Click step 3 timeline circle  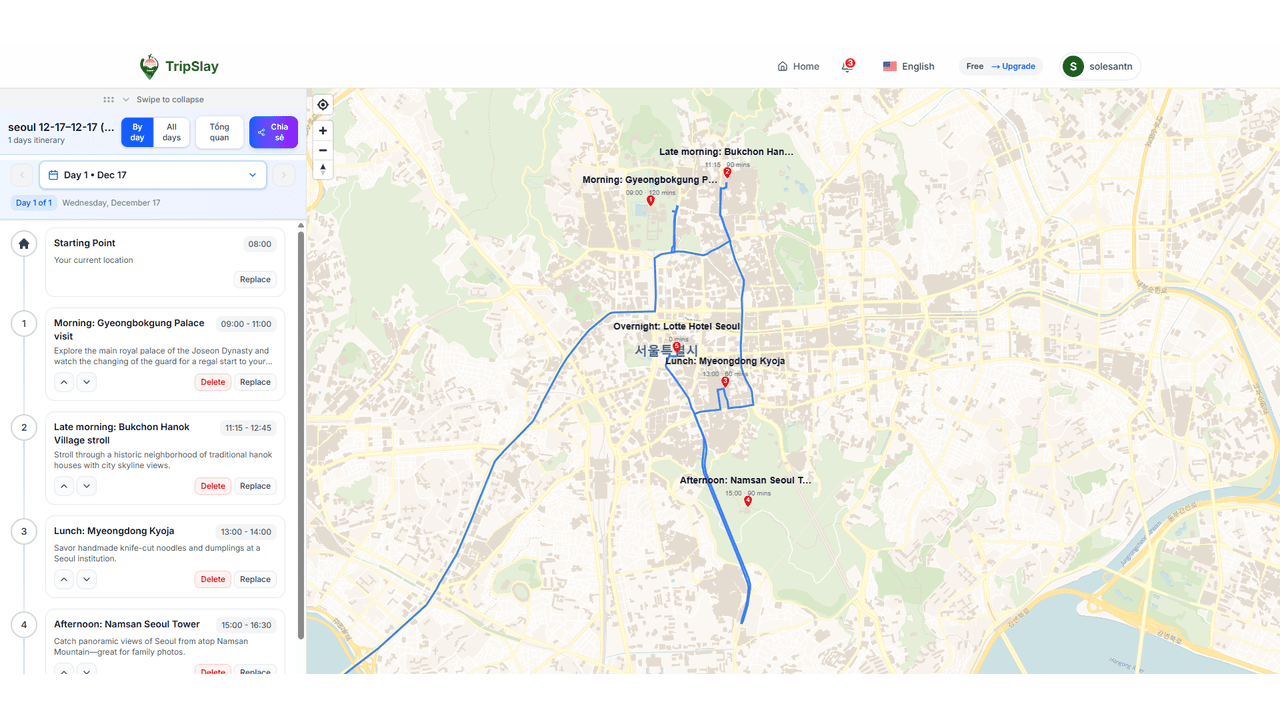pos(24,531)
